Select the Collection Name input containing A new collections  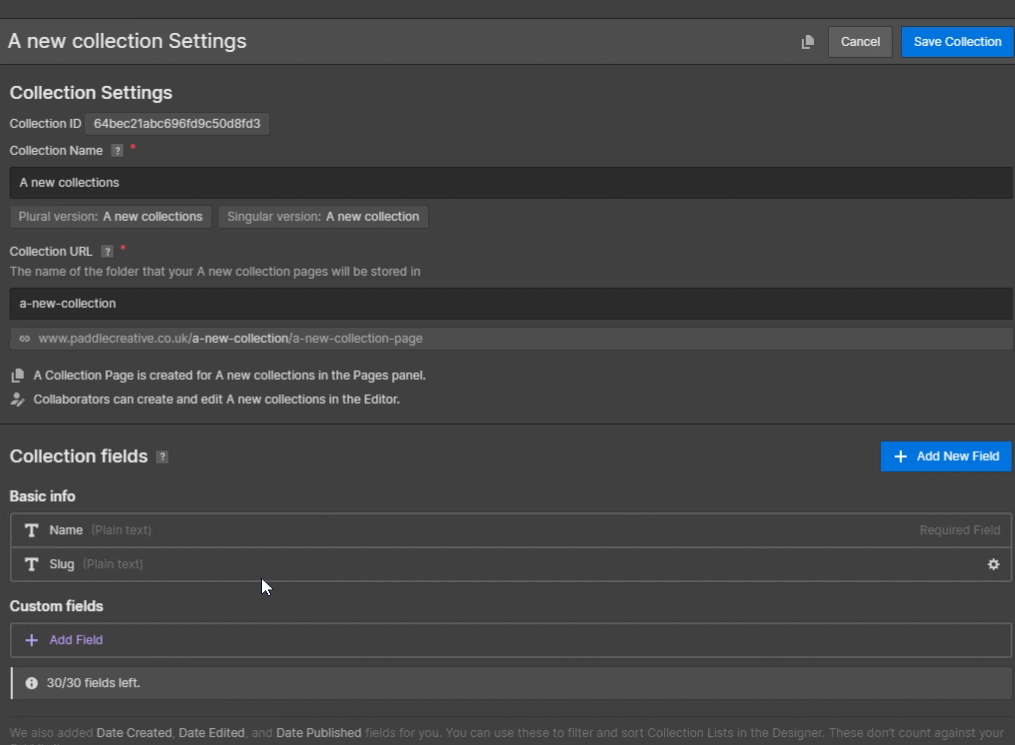[x=400, y=182]
